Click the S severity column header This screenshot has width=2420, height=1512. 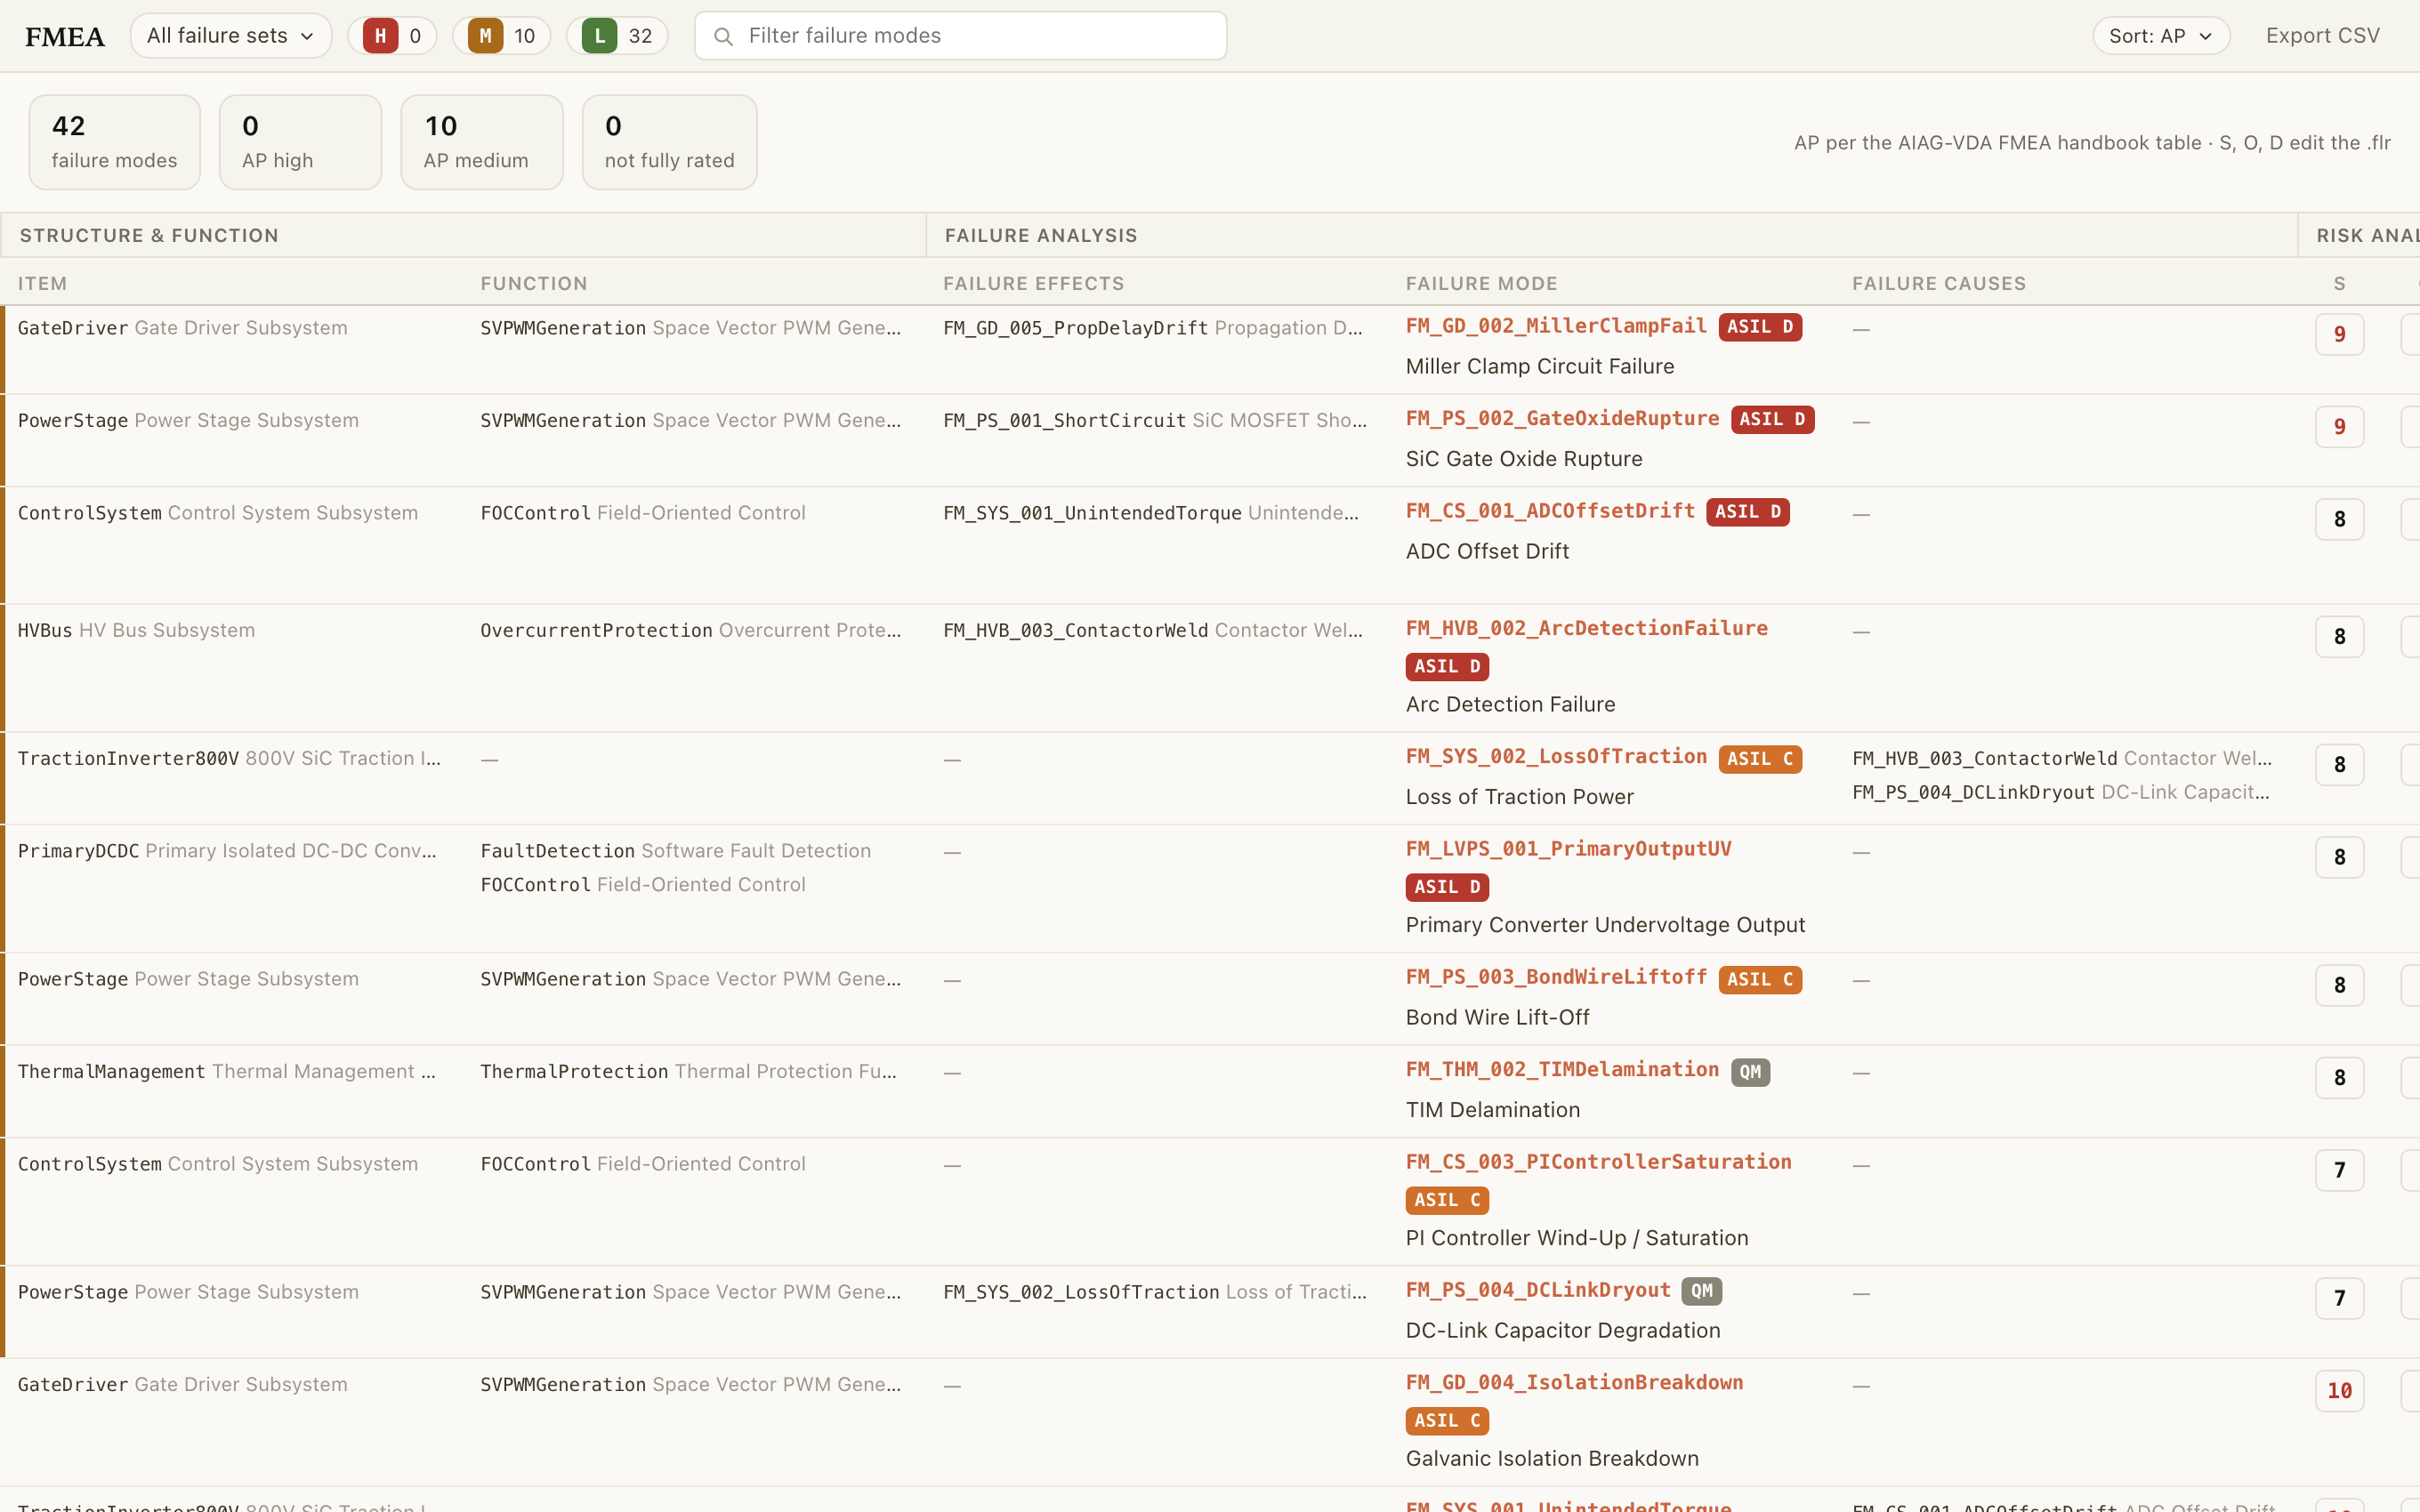coord(2339,284)
